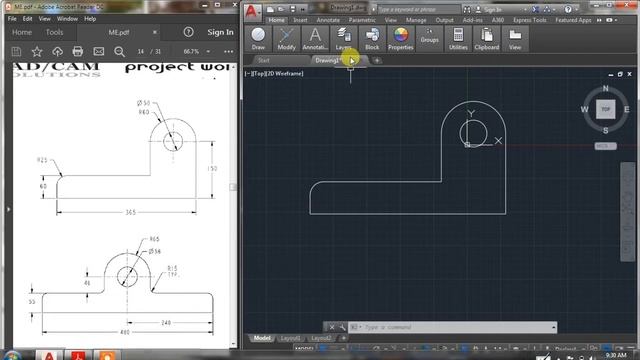Open Acrobat more tools ellipsis menu
Viewport: 640px width, 360px height.
tap(229, 51)
